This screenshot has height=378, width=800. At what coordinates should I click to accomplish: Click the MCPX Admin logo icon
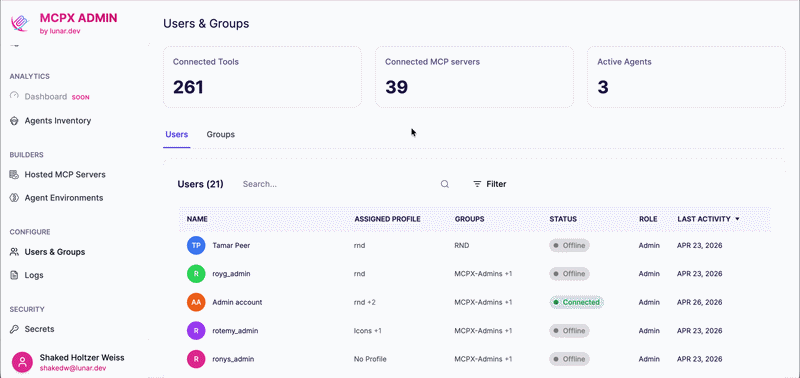[x=20, y=23]
